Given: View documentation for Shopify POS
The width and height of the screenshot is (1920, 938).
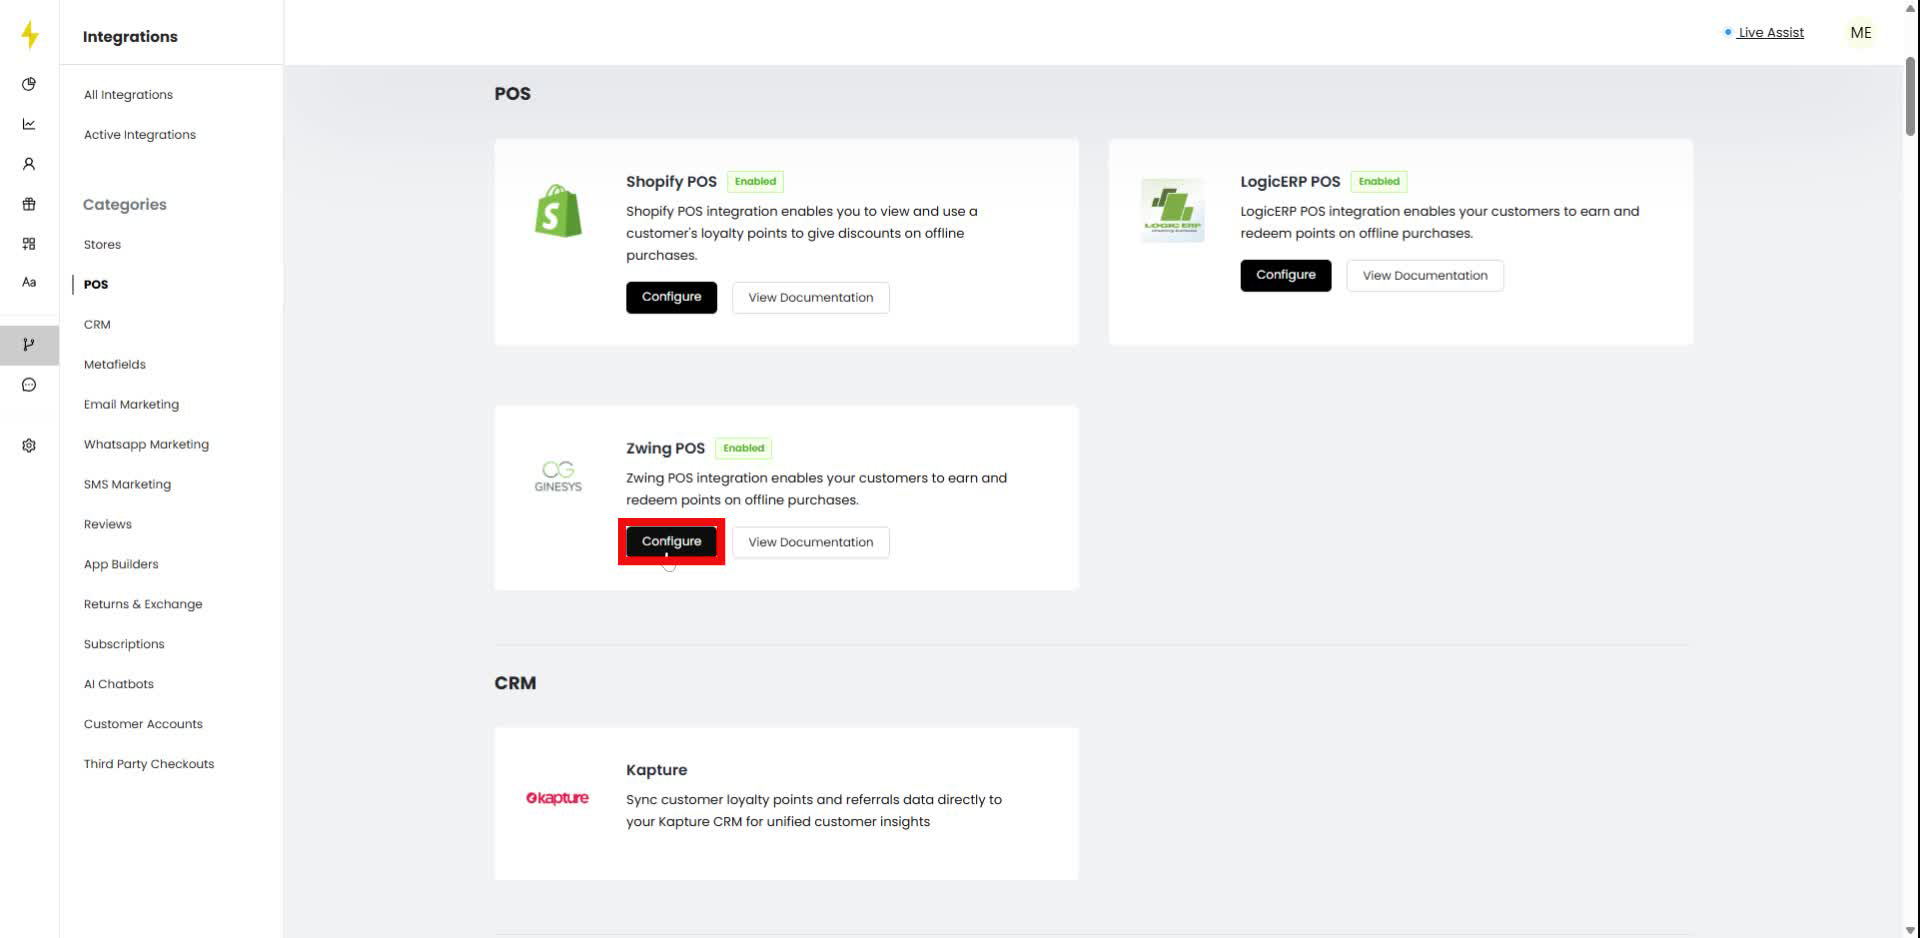Looking at the screenshot, I should [x=810, y=297].
